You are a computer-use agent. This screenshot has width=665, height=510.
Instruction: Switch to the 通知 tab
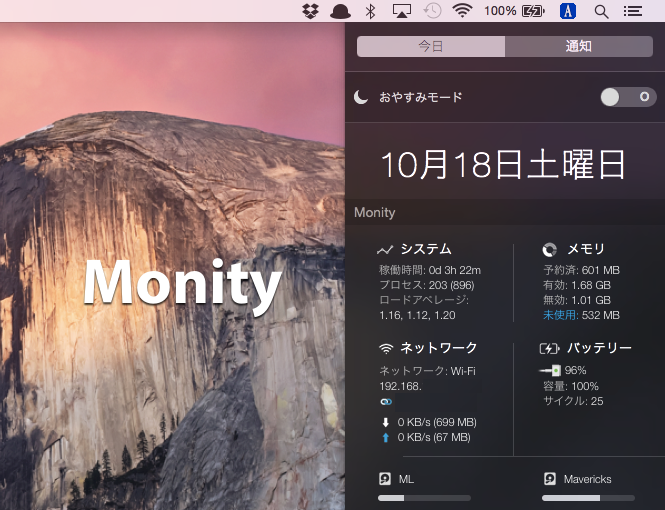tap(578, 46)
